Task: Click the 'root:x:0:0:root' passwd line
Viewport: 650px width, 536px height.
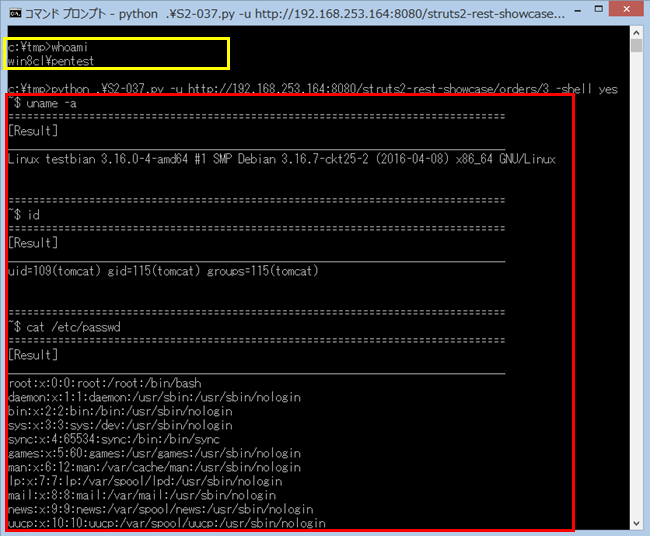Action: pos(105,383)
